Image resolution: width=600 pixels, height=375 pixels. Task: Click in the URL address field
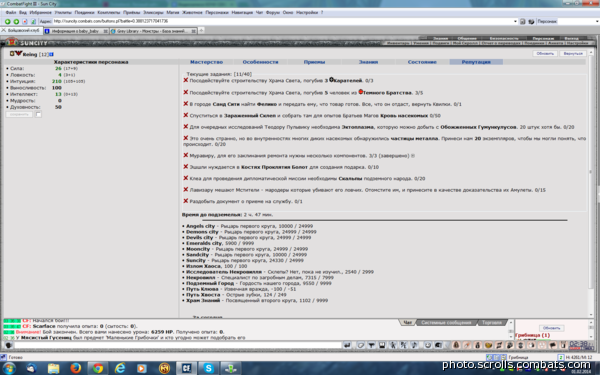(x=283, y=21)
